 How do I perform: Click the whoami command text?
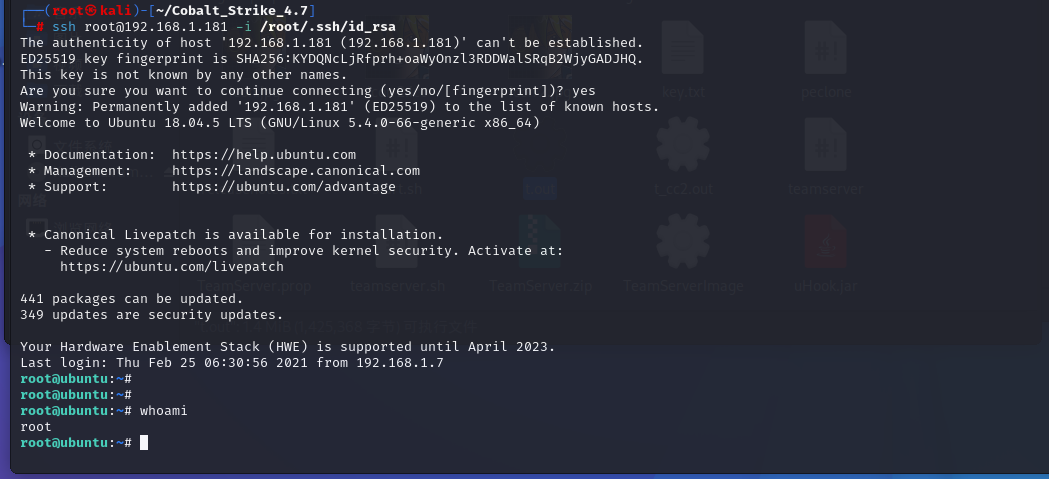coord(163,410)
